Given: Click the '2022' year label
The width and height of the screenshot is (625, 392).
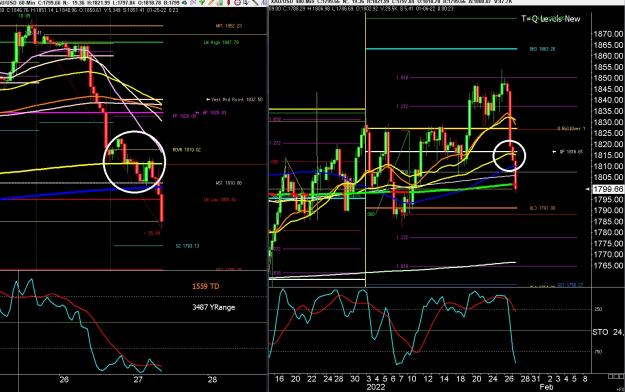Looking at the screenshot, I should coord(376,387).
